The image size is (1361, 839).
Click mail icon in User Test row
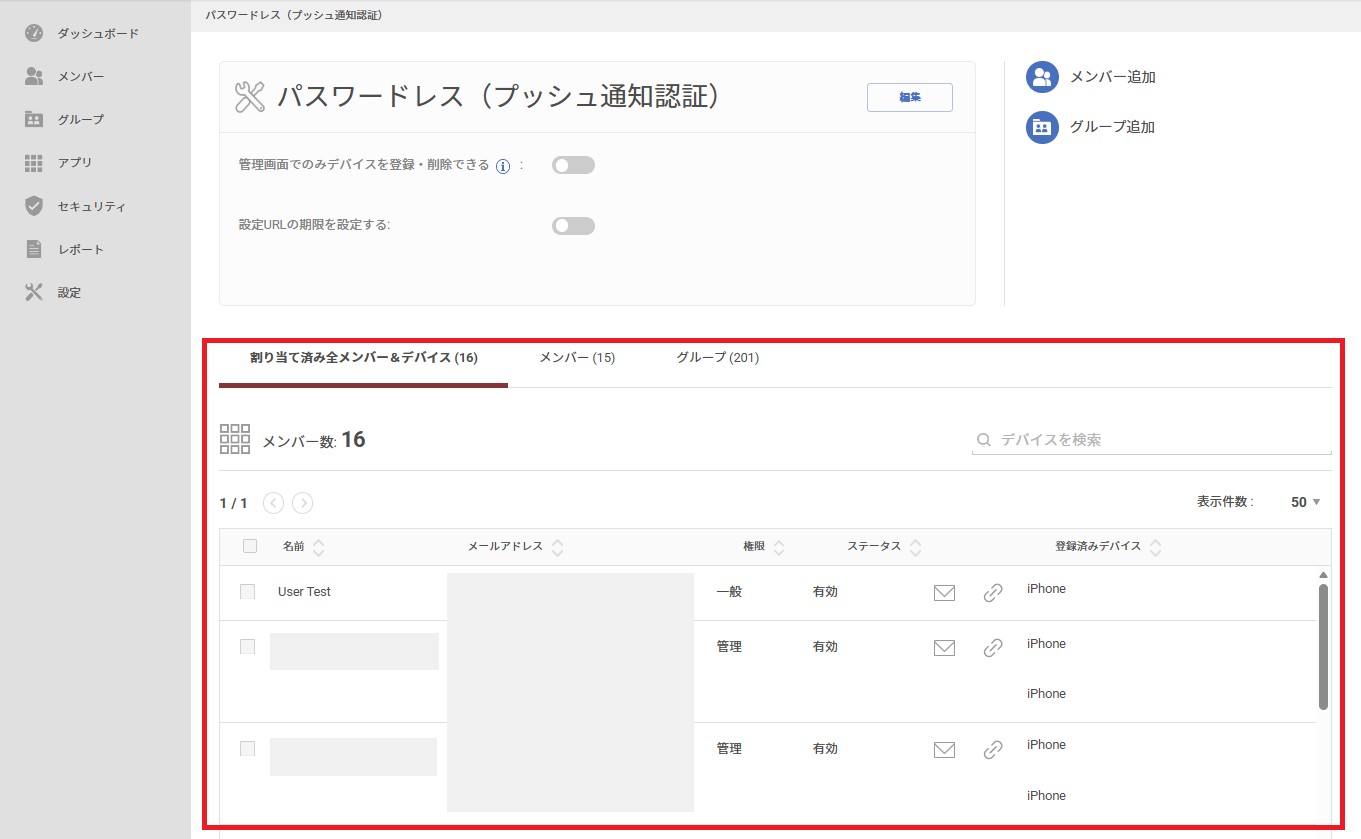pos(944,593)
